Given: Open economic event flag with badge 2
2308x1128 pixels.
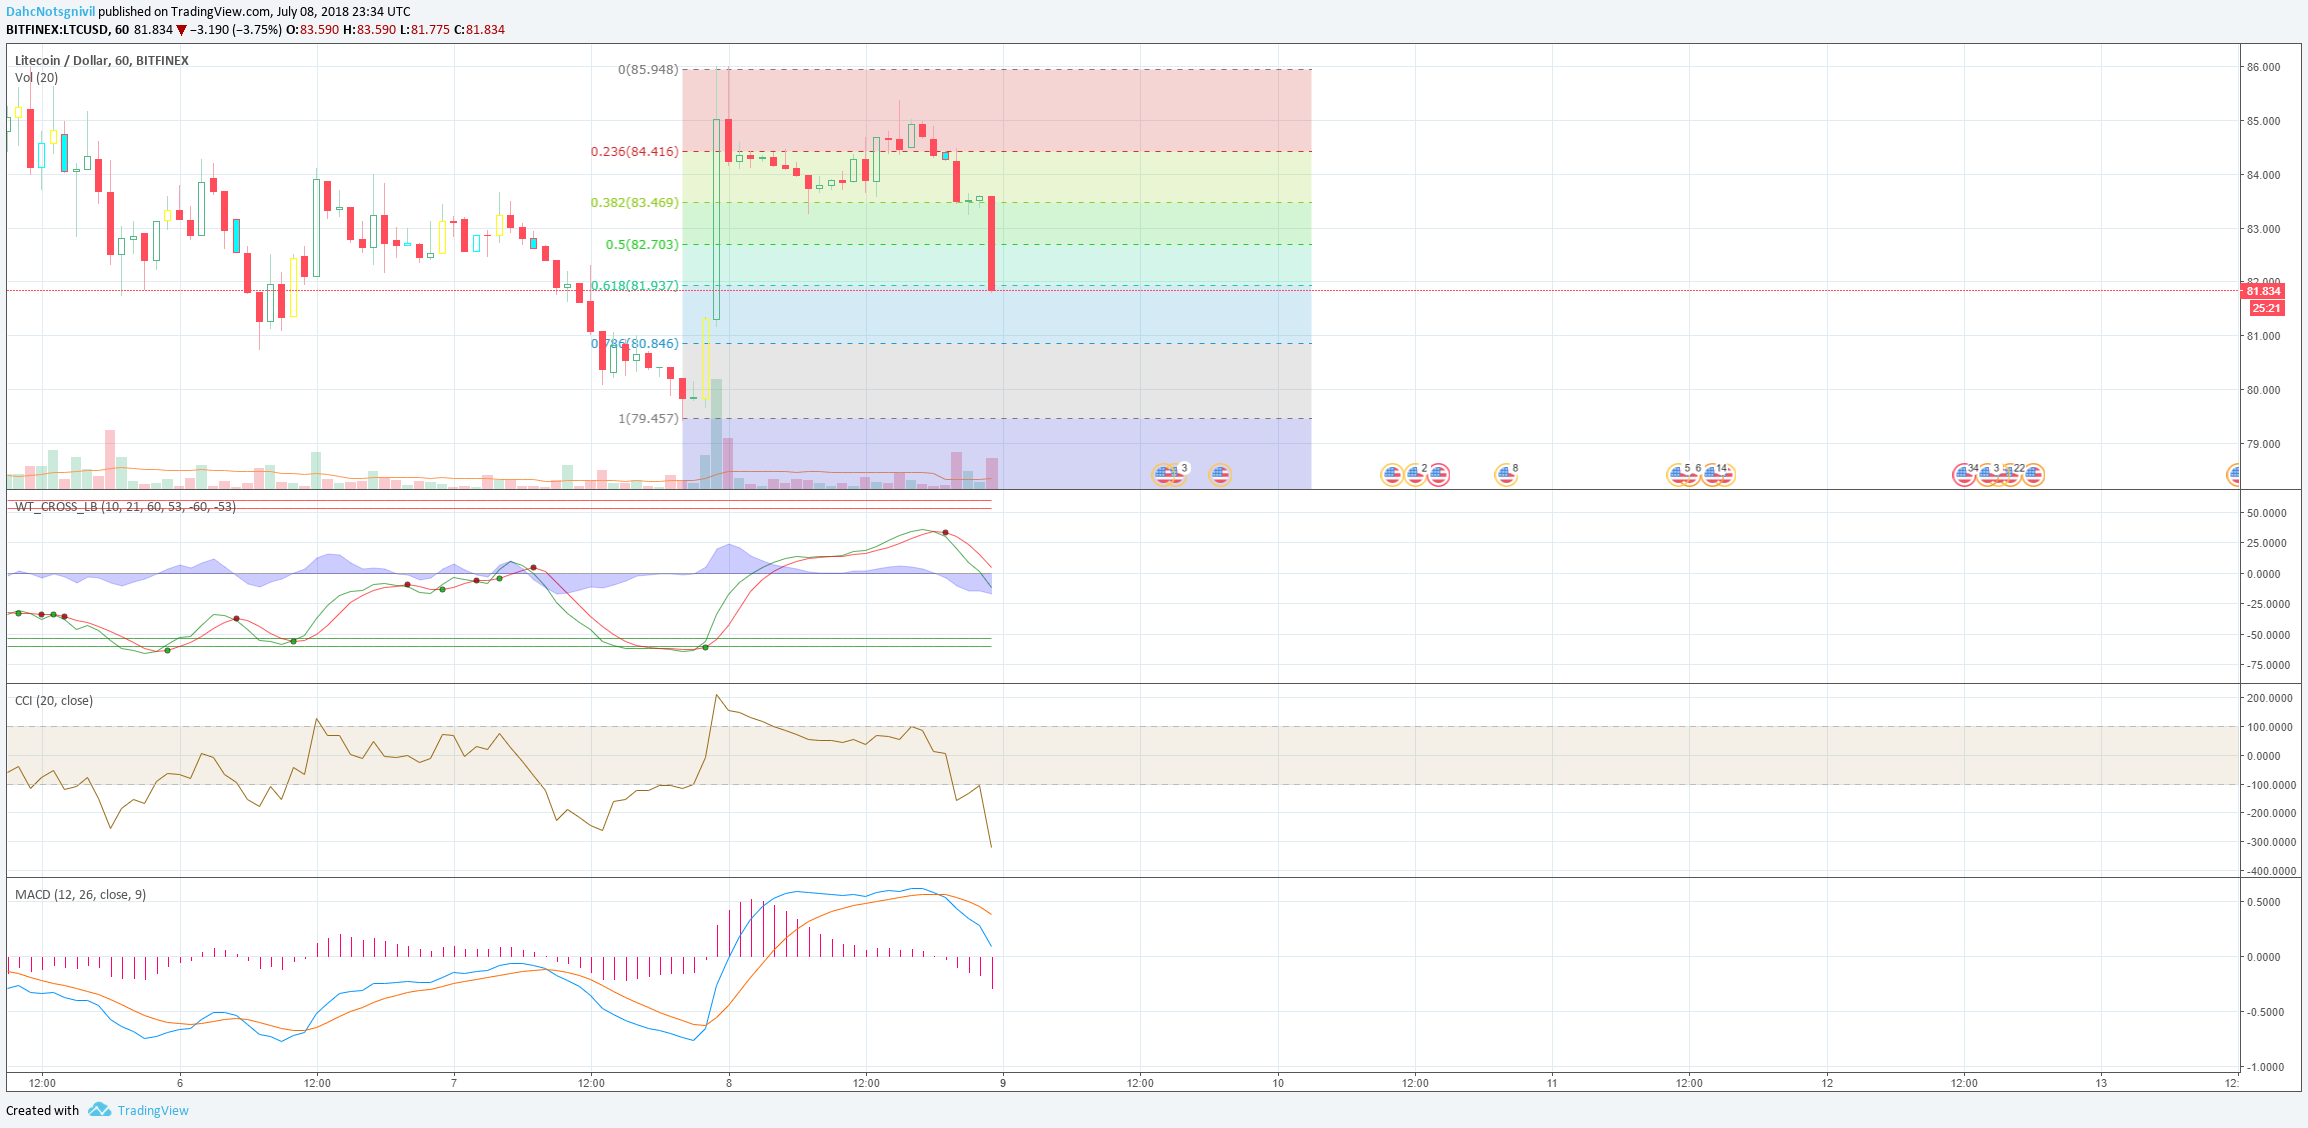Looking at the screenshot, I should click(1415, 475).
